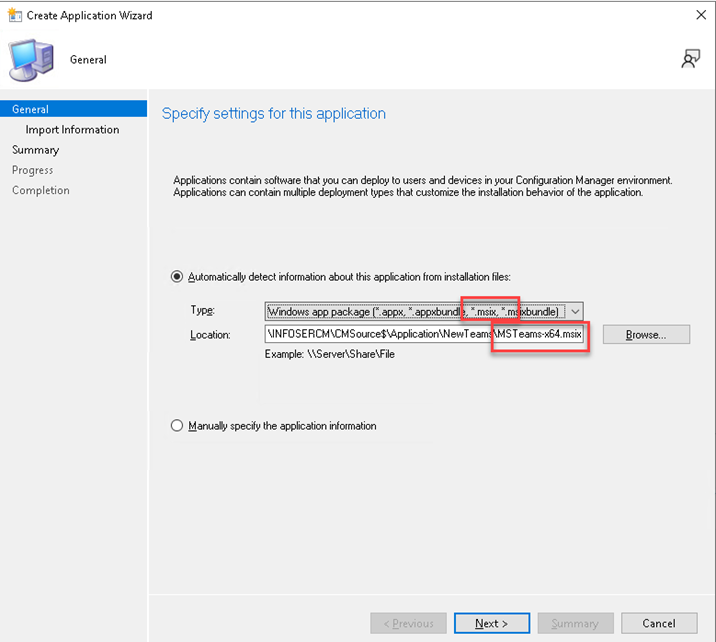Click the computer wizard icon in header
The height and width of the screenshot is (642, 716).
point(32,60)
